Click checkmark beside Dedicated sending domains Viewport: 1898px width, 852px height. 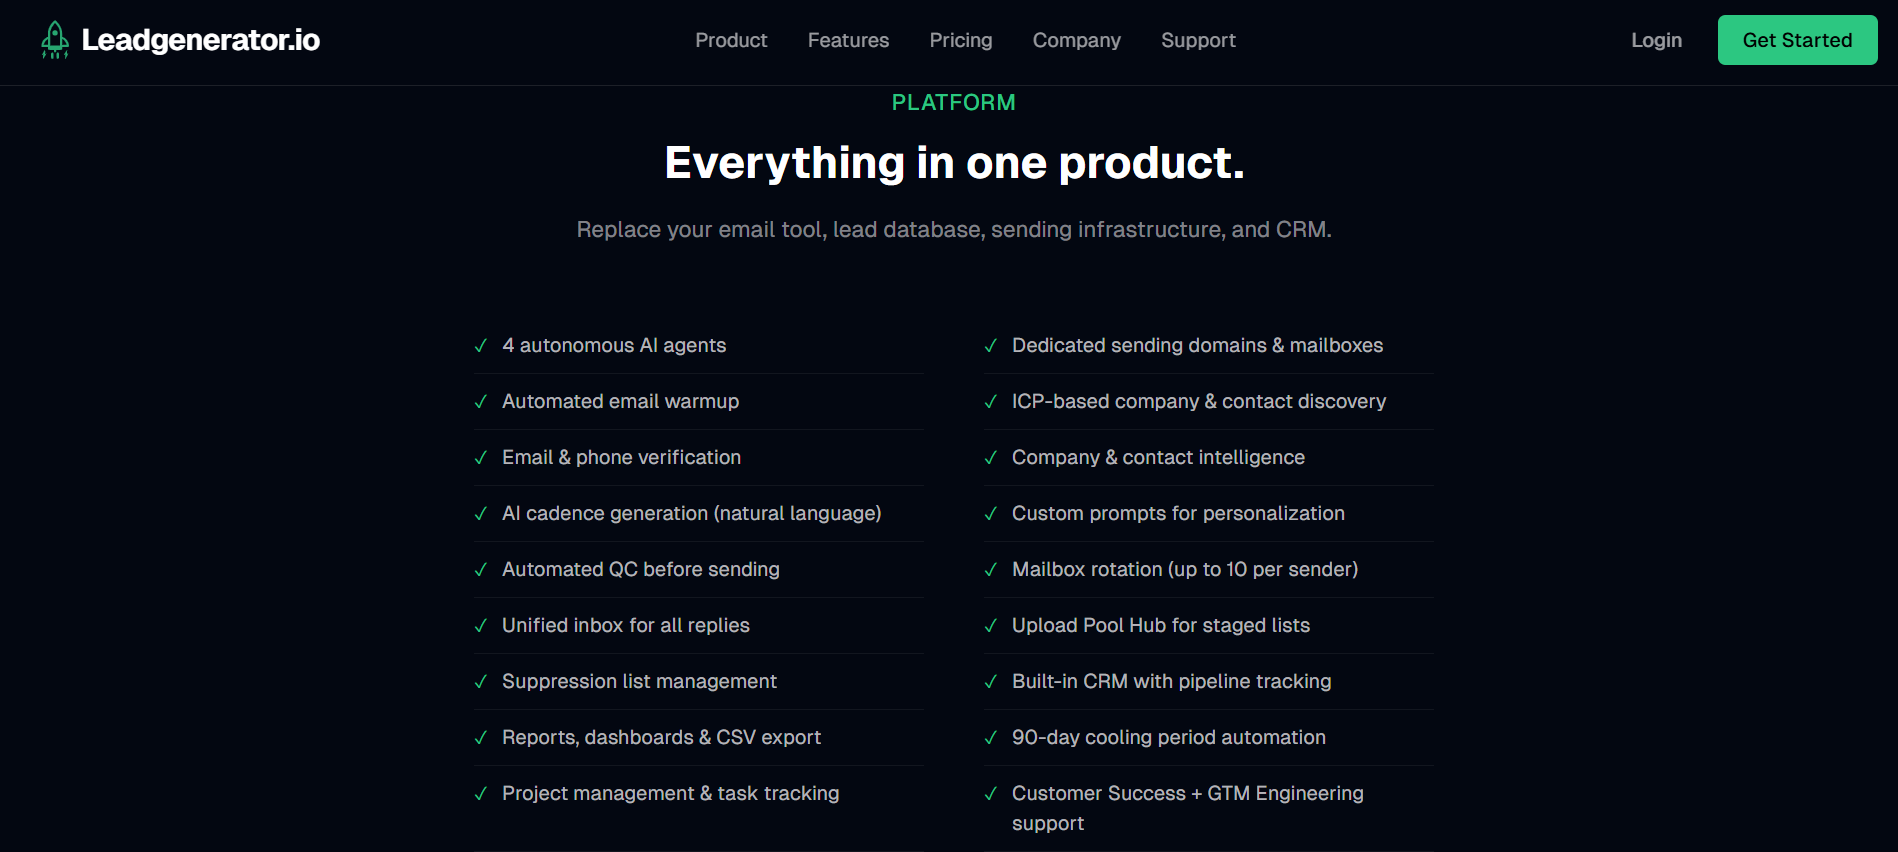click(x=991, y=346)
